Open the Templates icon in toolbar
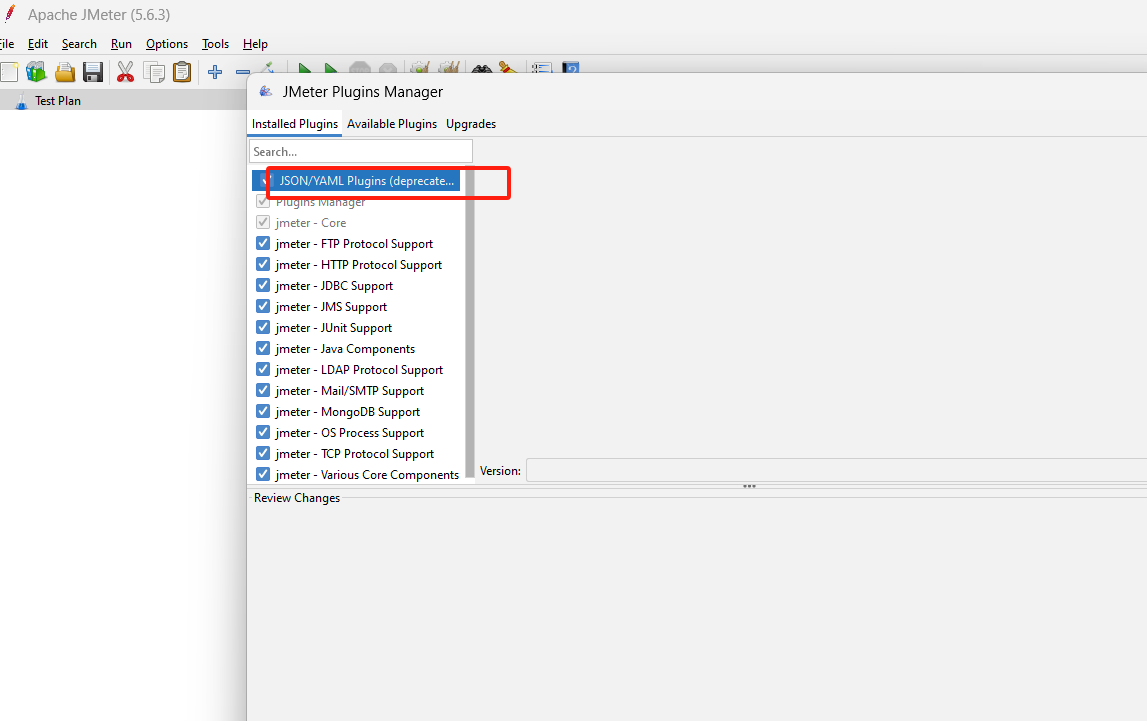 [36, 72]
